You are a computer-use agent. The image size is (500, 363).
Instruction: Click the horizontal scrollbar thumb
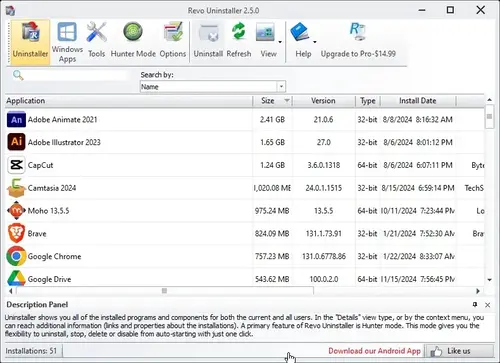(165, 291)
